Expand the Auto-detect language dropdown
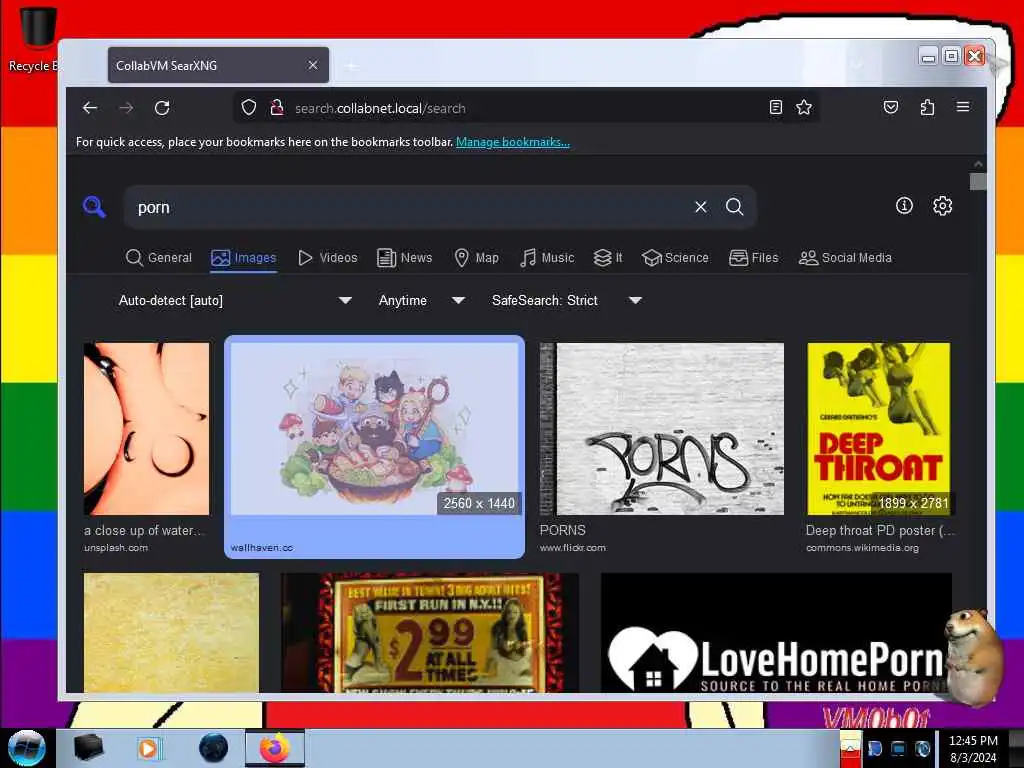The width and height of the screenshot is (1024, 768). [x=235, y=300]
